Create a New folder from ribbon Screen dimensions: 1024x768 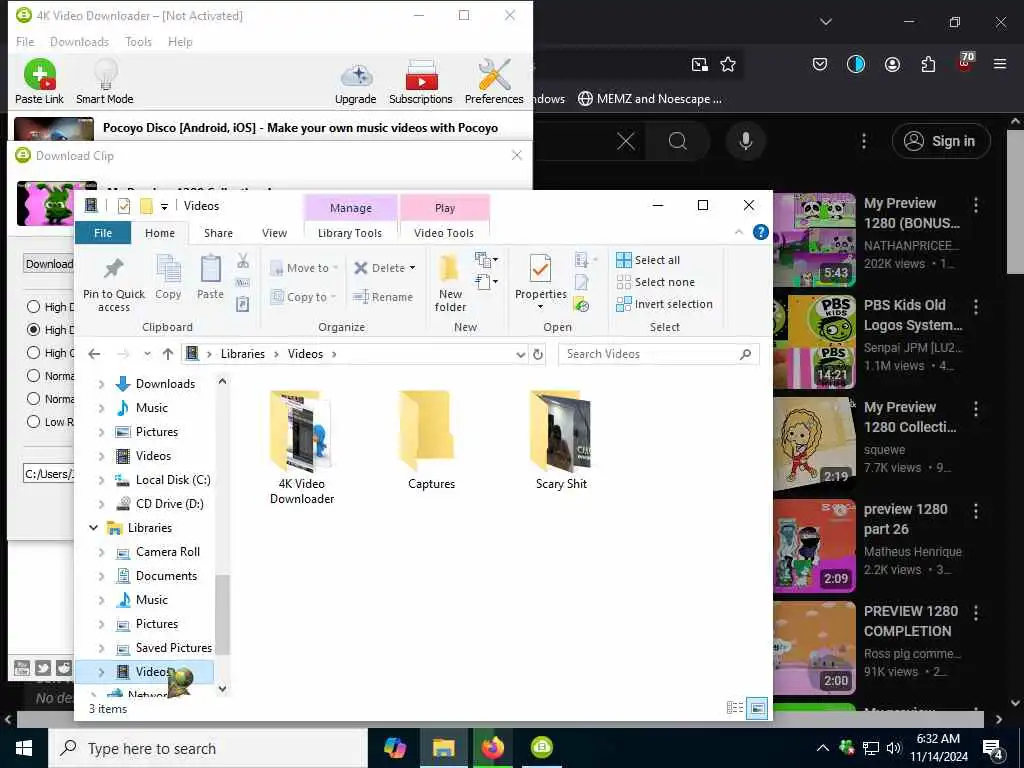tap(451, 283)
